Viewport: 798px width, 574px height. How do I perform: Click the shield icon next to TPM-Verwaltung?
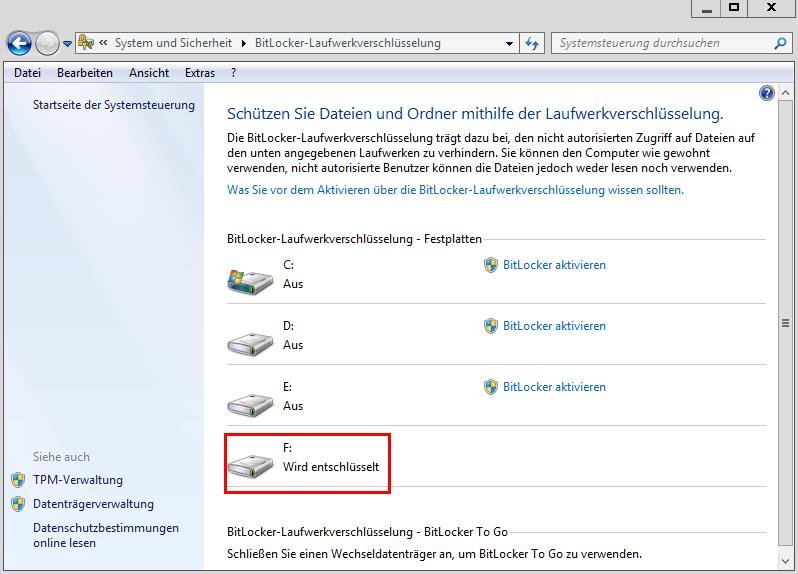tap(18, 479)
